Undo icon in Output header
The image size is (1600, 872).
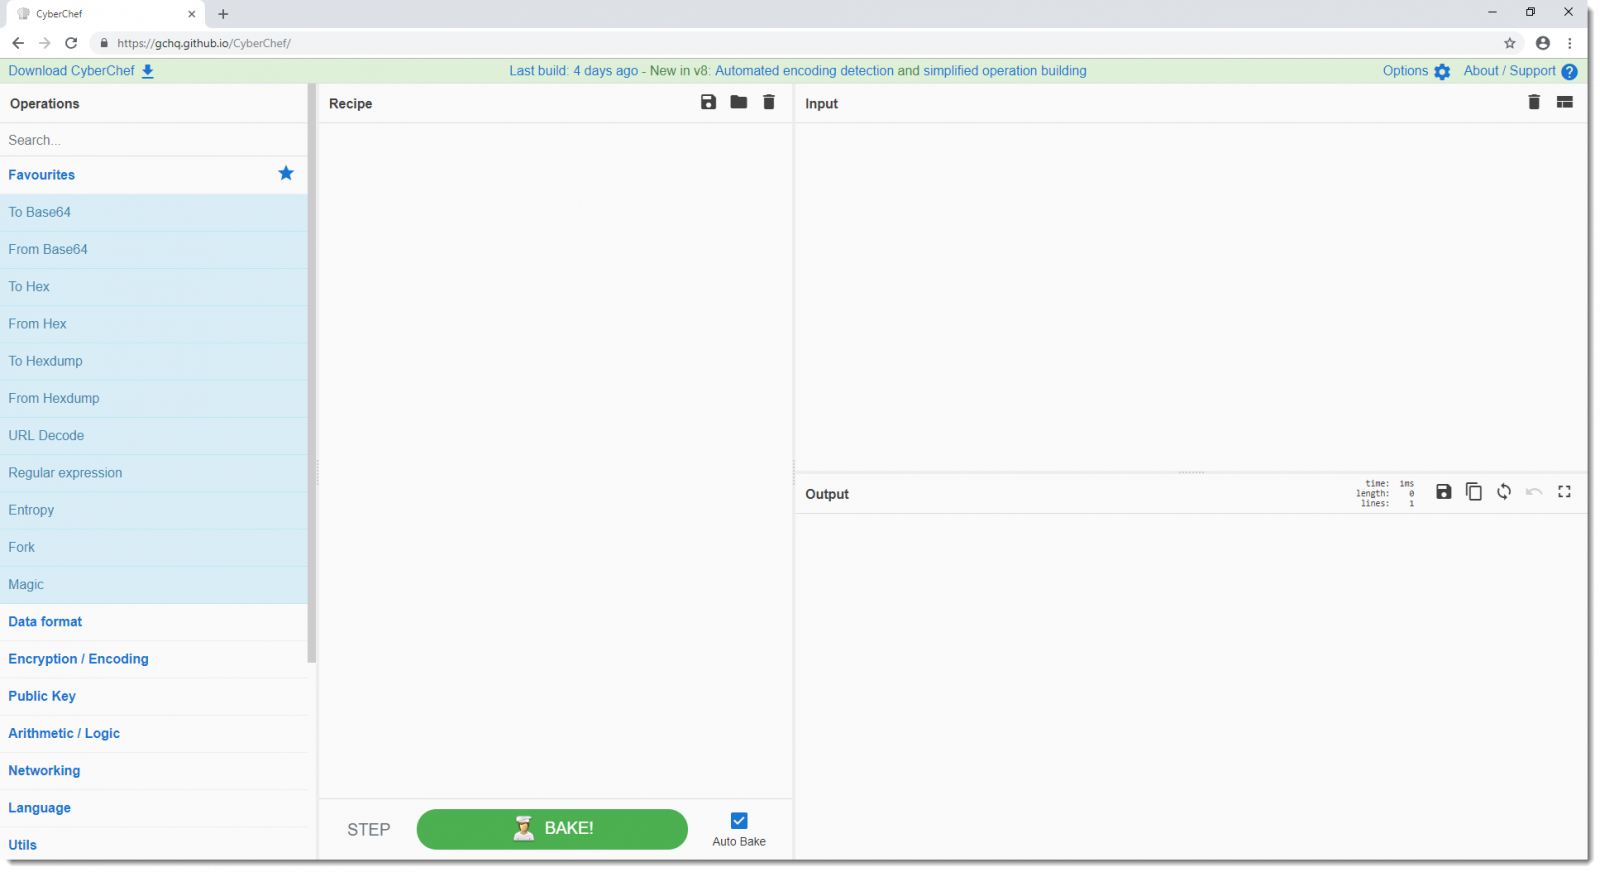click(x=1534, y=492)
